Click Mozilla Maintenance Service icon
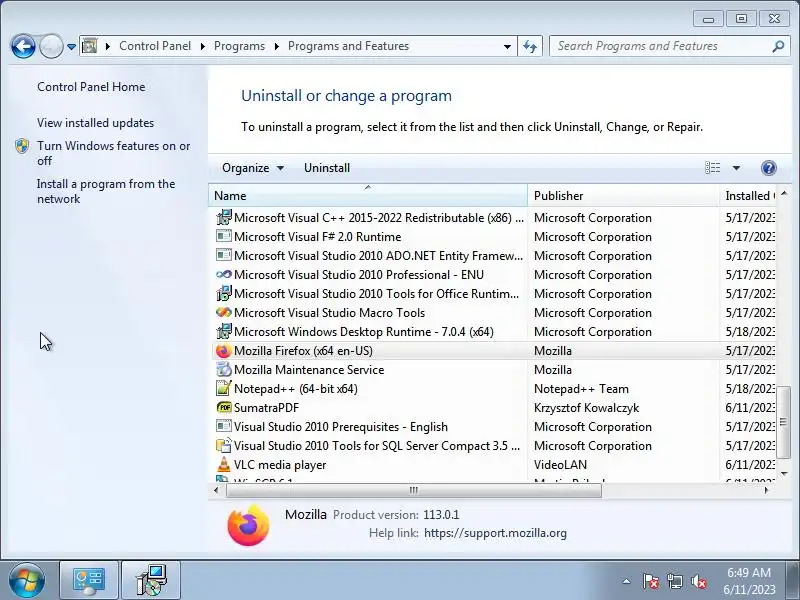800x600 pixels. (223, 370)
